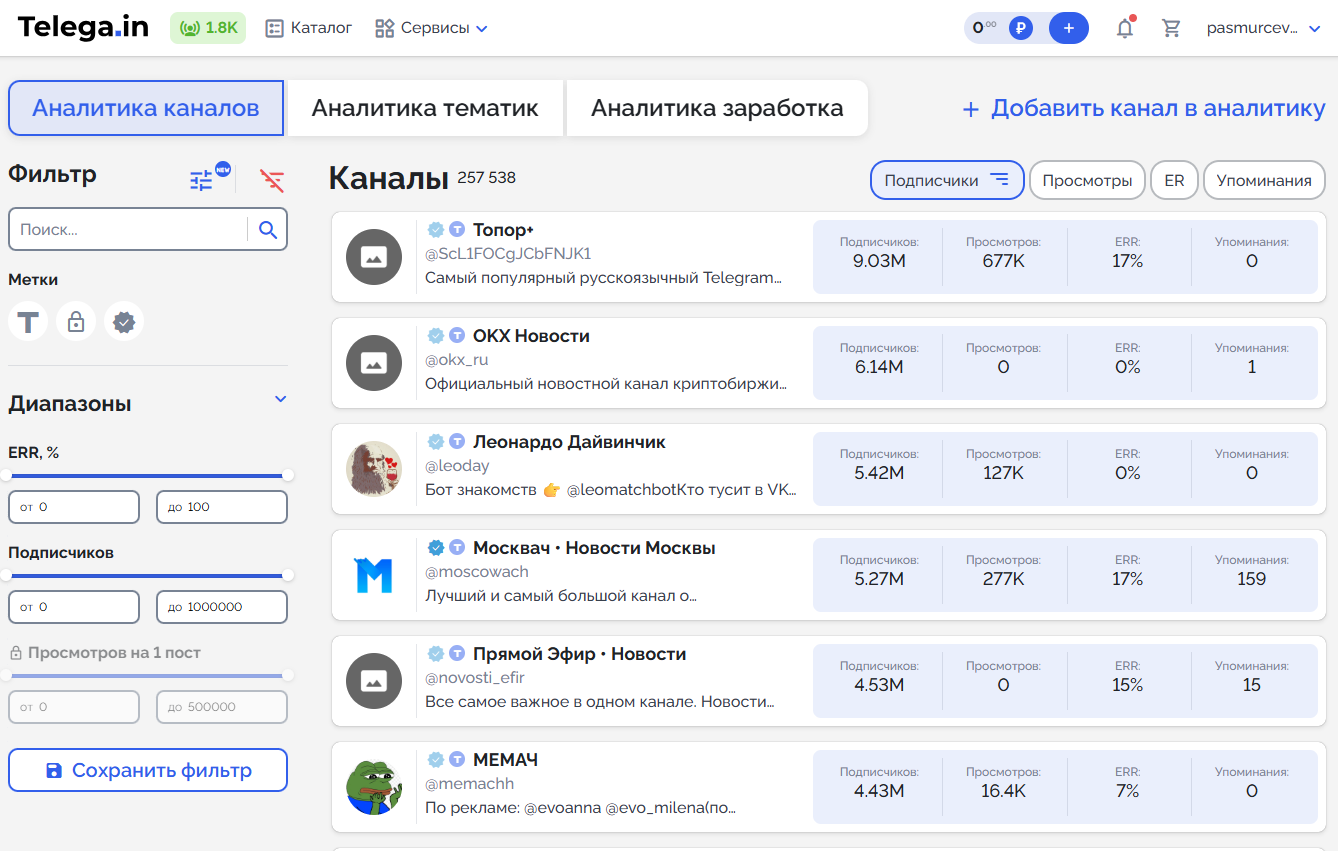Click the online 1.8K status badge
The image size is (1338, 851).
[x=208, y=28]
